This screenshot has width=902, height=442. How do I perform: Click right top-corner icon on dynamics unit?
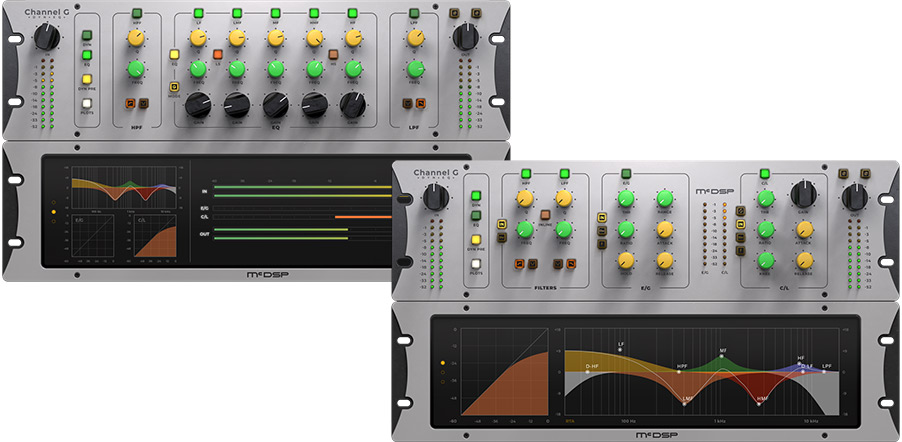[865, 173]
